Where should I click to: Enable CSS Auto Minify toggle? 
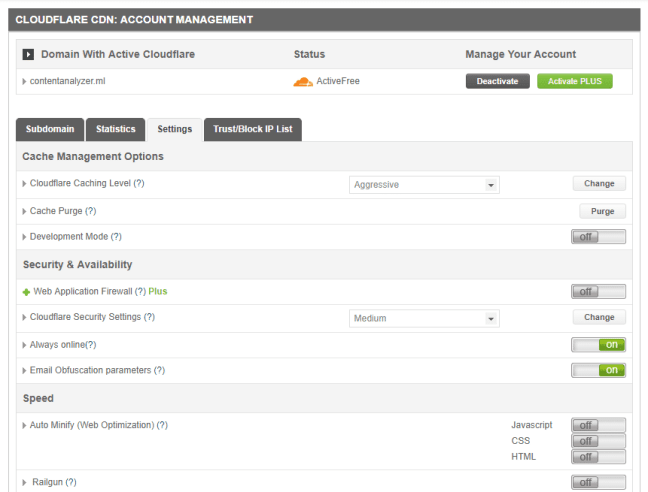[598, 441]
